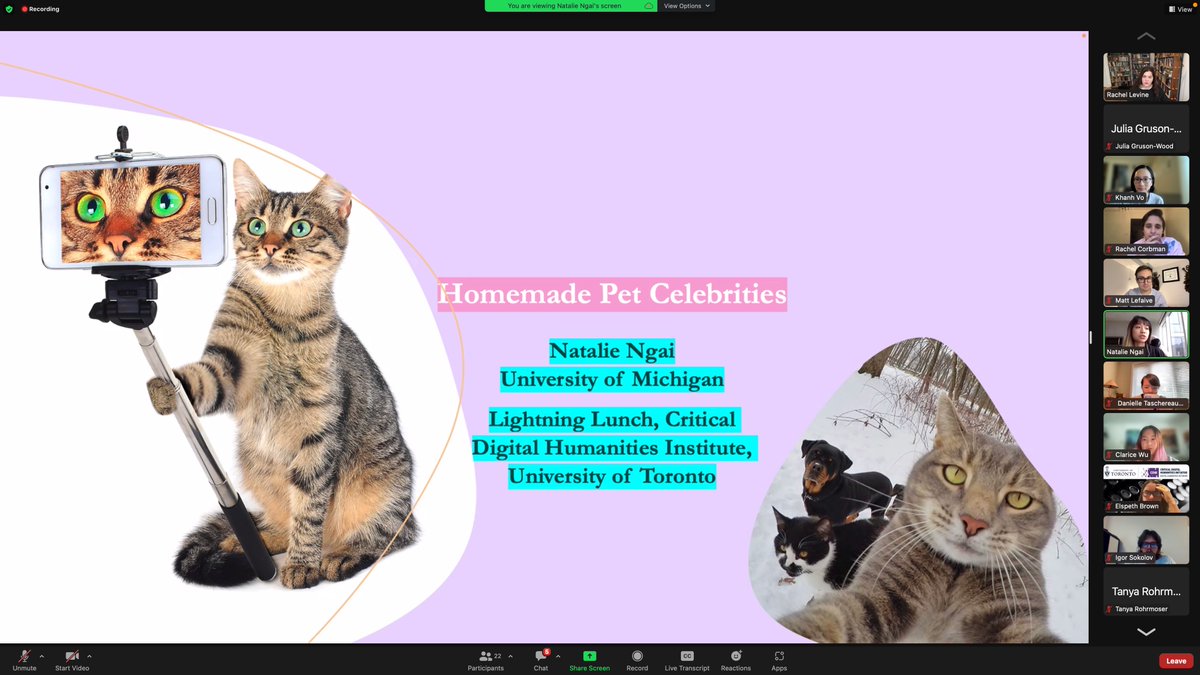Click the side panel resize handle
This screenshot has height=675, width=1200.
click(x=1092, y=337)
